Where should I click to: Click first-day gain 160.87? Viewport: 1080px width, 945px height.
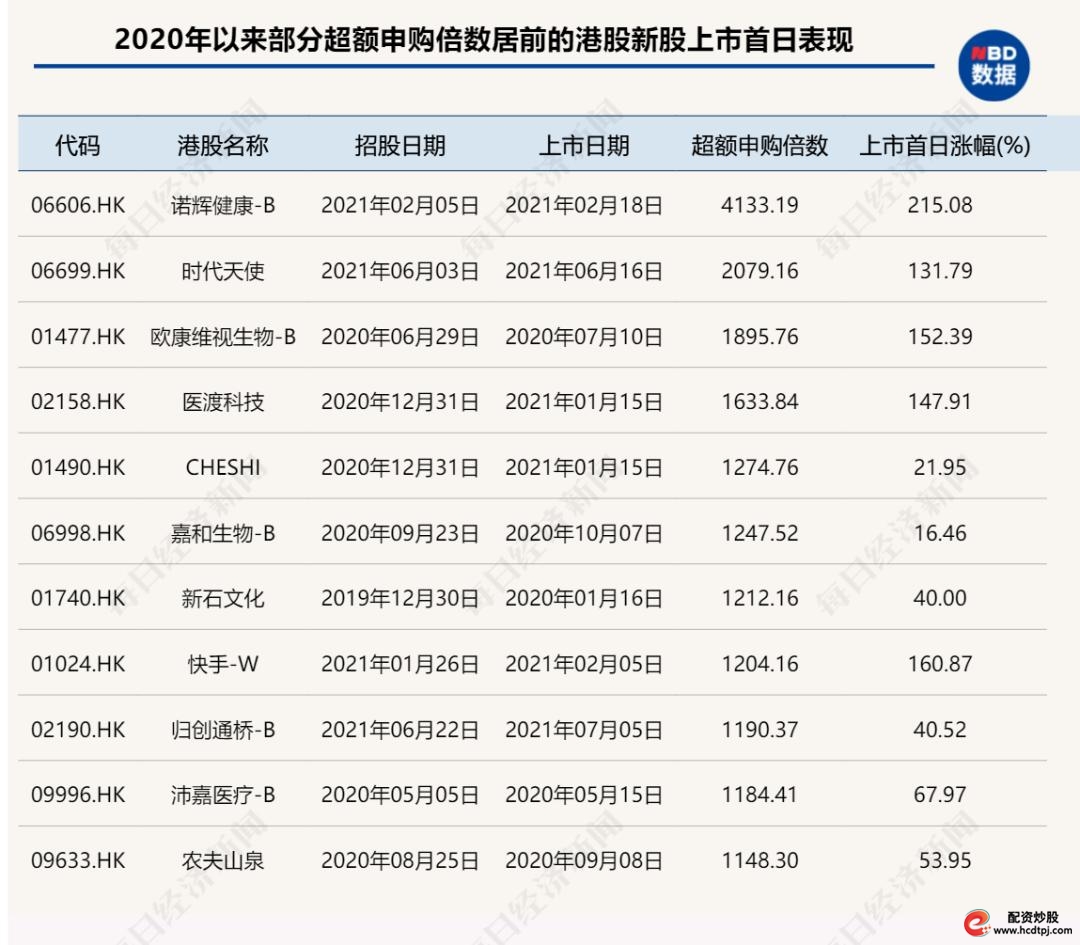(939, 664)
